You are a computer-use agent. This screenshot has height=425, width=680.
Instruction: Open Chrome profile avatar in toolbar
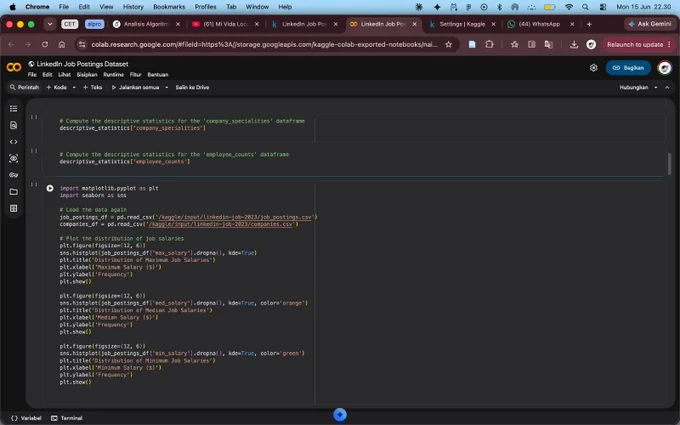point(591,44)
